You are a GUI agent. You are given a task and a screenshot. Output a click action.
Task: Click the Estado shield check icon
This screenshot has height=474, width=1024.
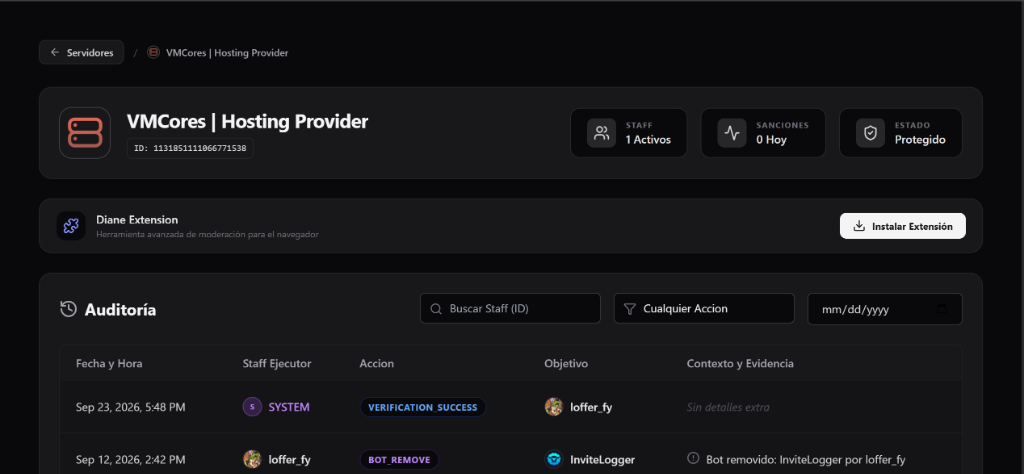pyautogui.click(x=871, y=133)
